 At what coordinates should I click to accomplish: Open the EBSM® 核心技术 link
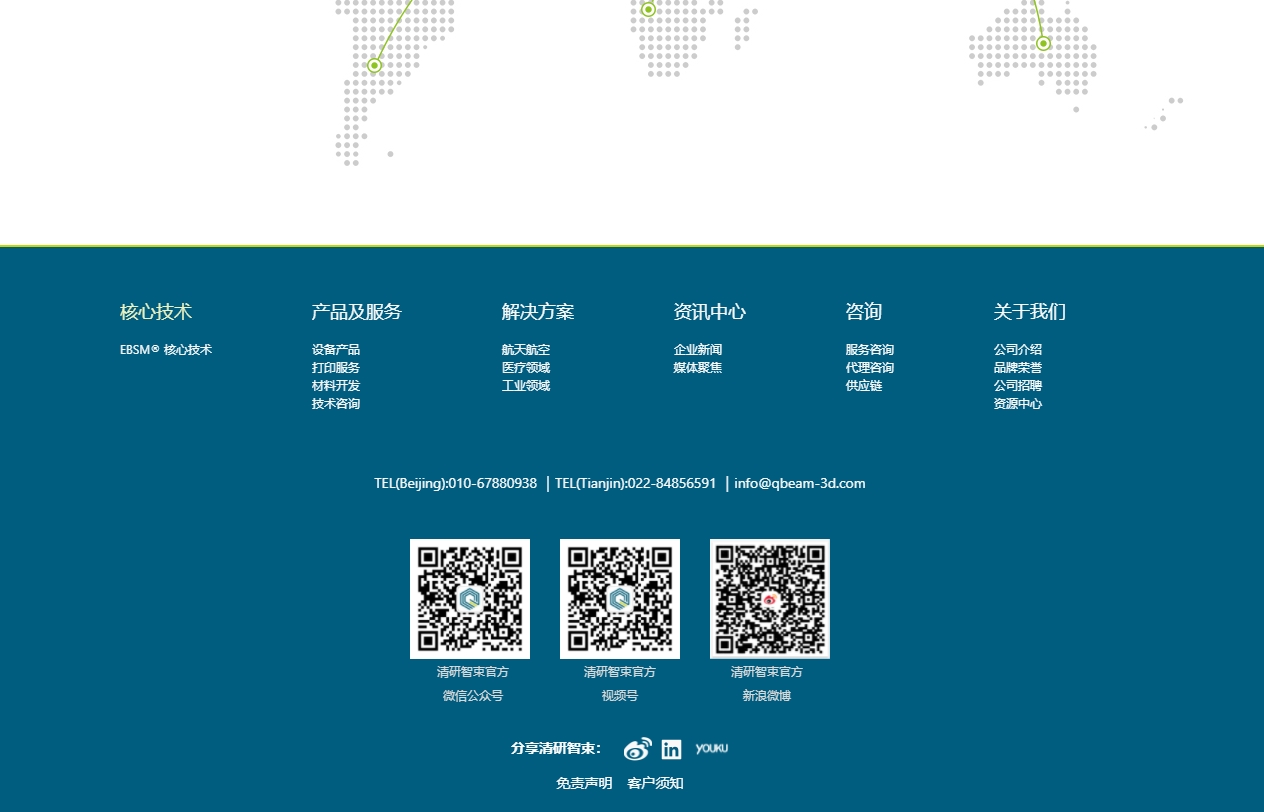(x=165, y=349)
